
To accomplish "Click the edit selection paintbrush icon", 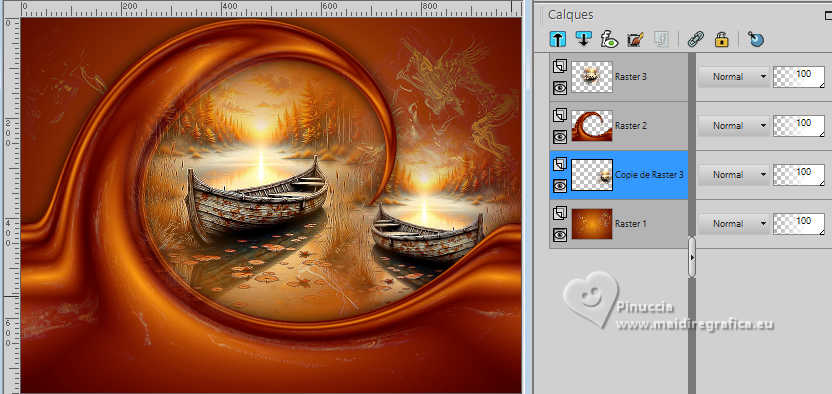I will [635, 39].
